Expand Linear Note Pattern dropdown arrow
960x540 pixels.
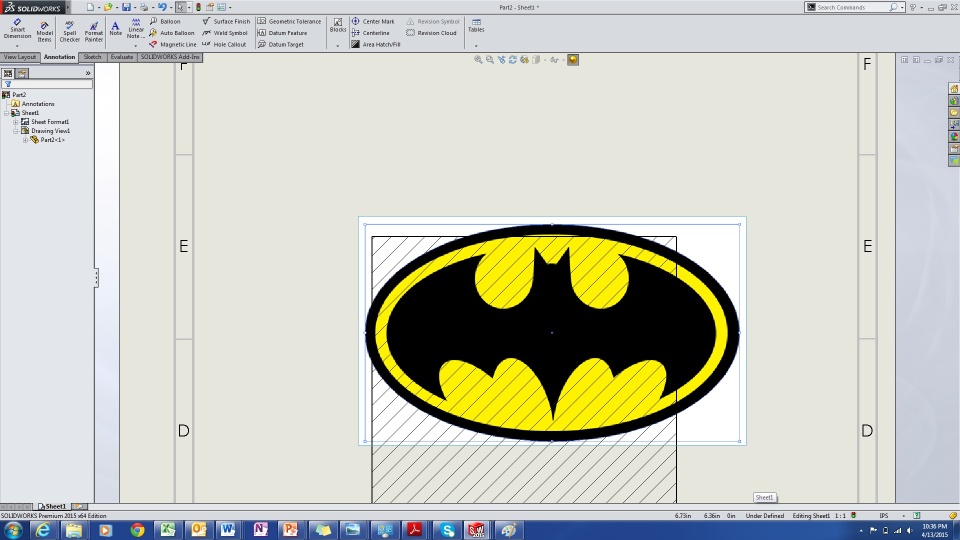point(135,46)
